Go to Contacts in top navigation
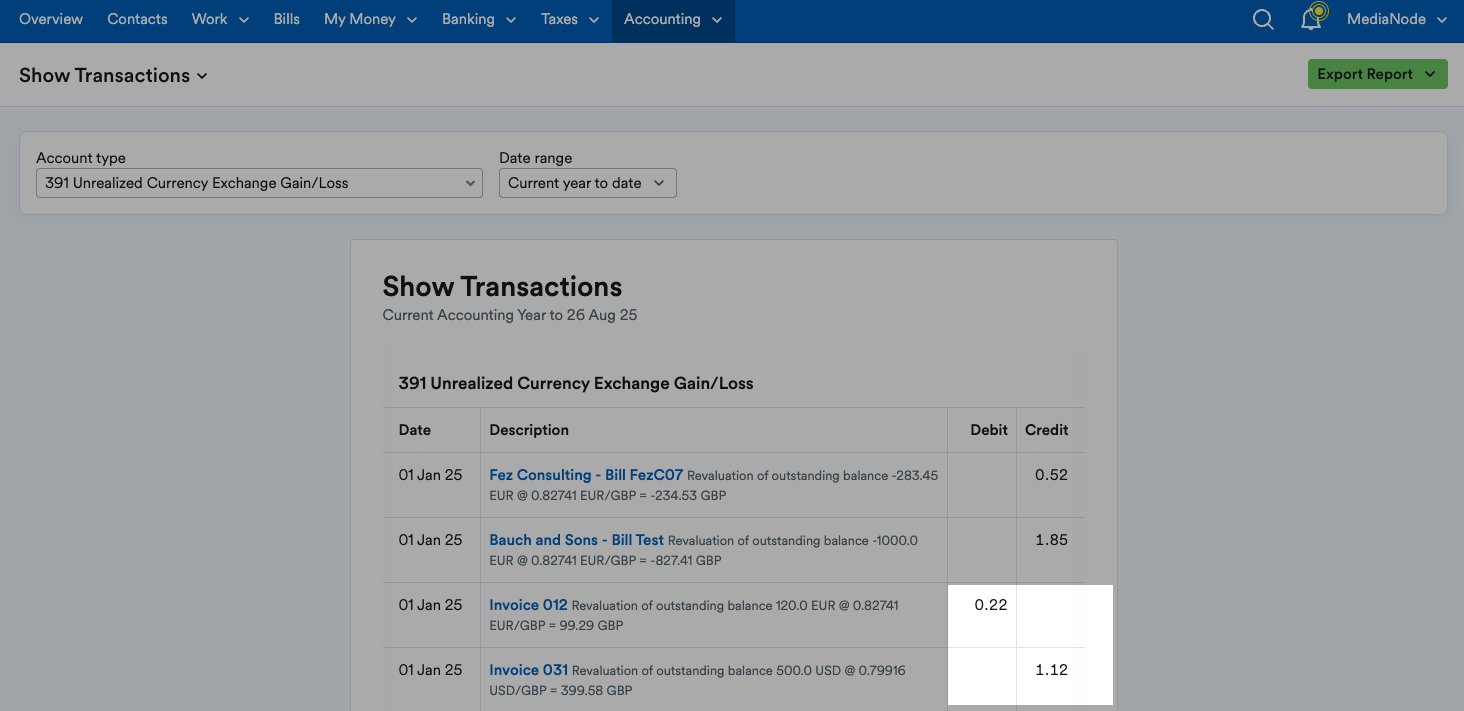This screenshot has width=1464, height=711. tap(137, 19)
